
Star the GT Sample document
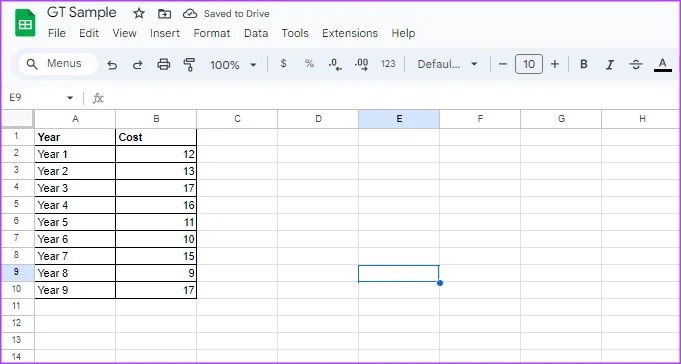[139, 13]
